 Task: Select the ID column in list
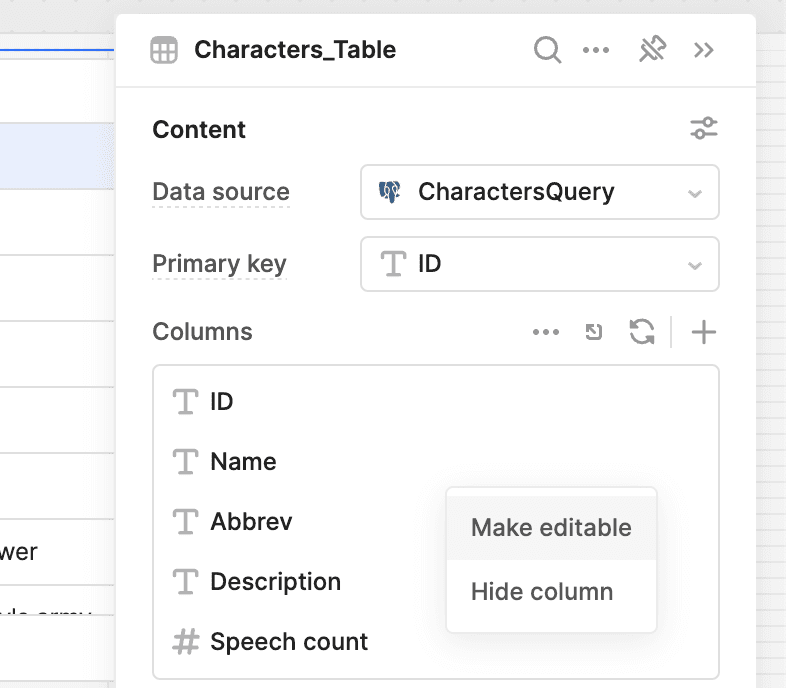(221, 402)
